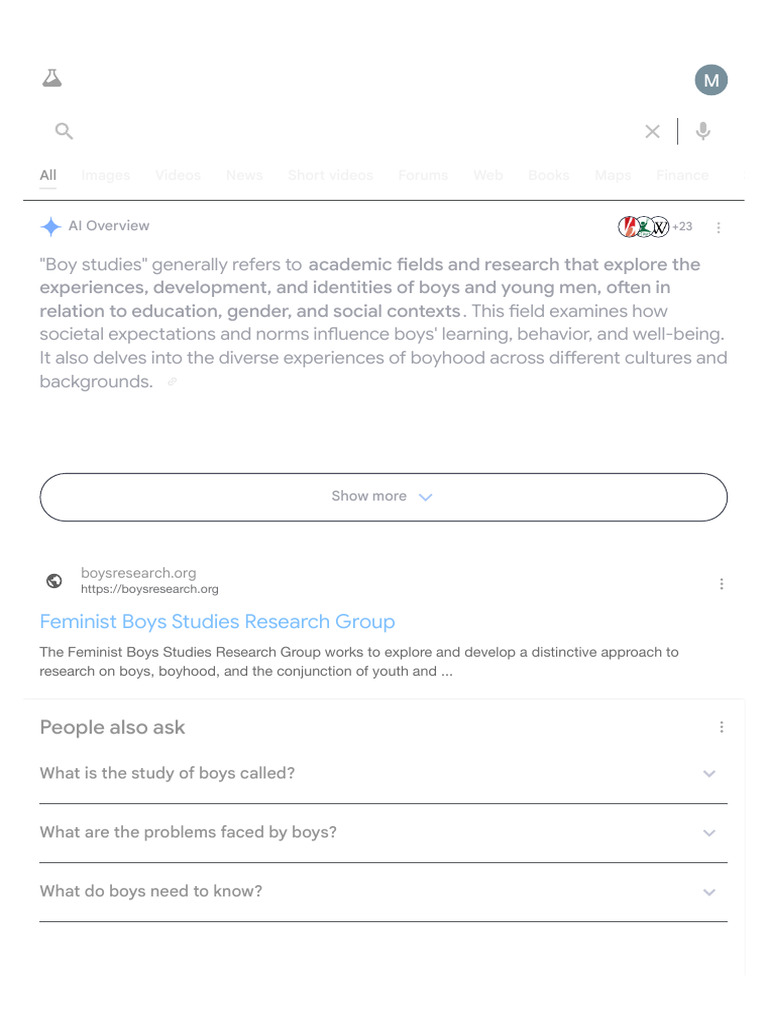Expand "What do boys need to know?"
This screenshot has height=1024, width=768.
[383, 891]
